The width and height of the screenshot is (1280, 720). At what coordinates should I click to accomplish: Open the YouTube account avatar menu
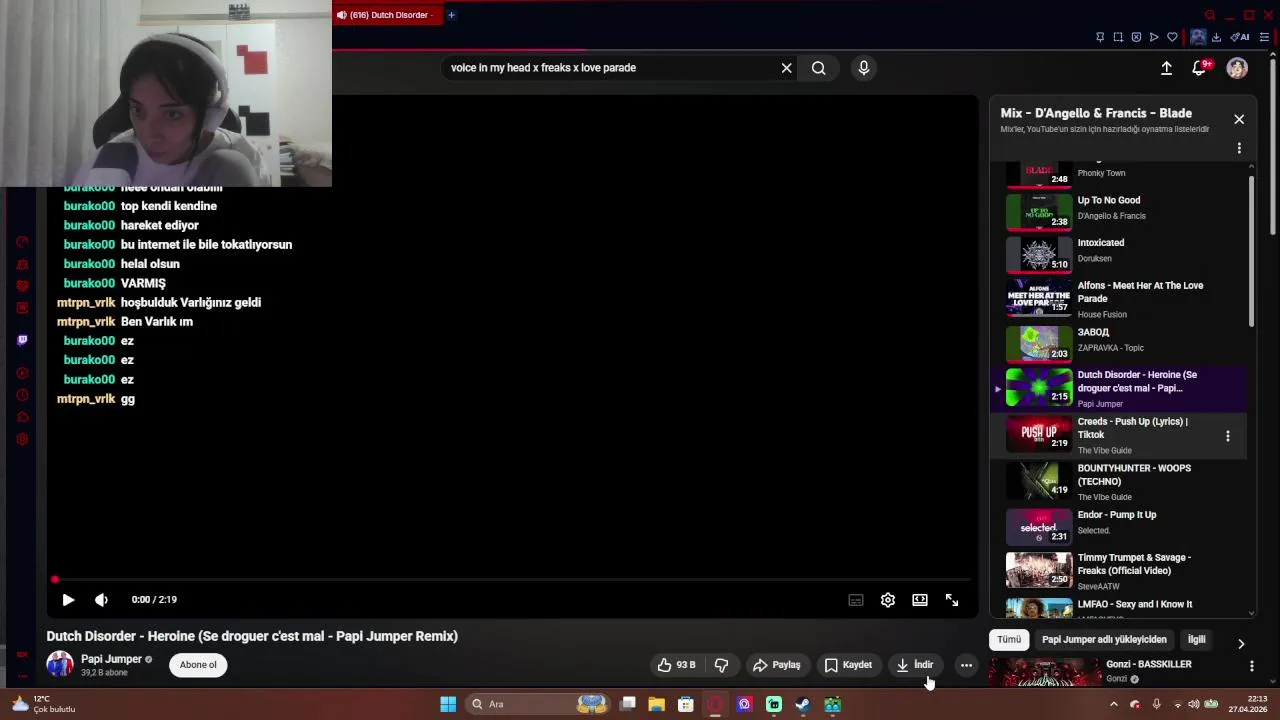pyautogui.click(x=1237, y=68)
